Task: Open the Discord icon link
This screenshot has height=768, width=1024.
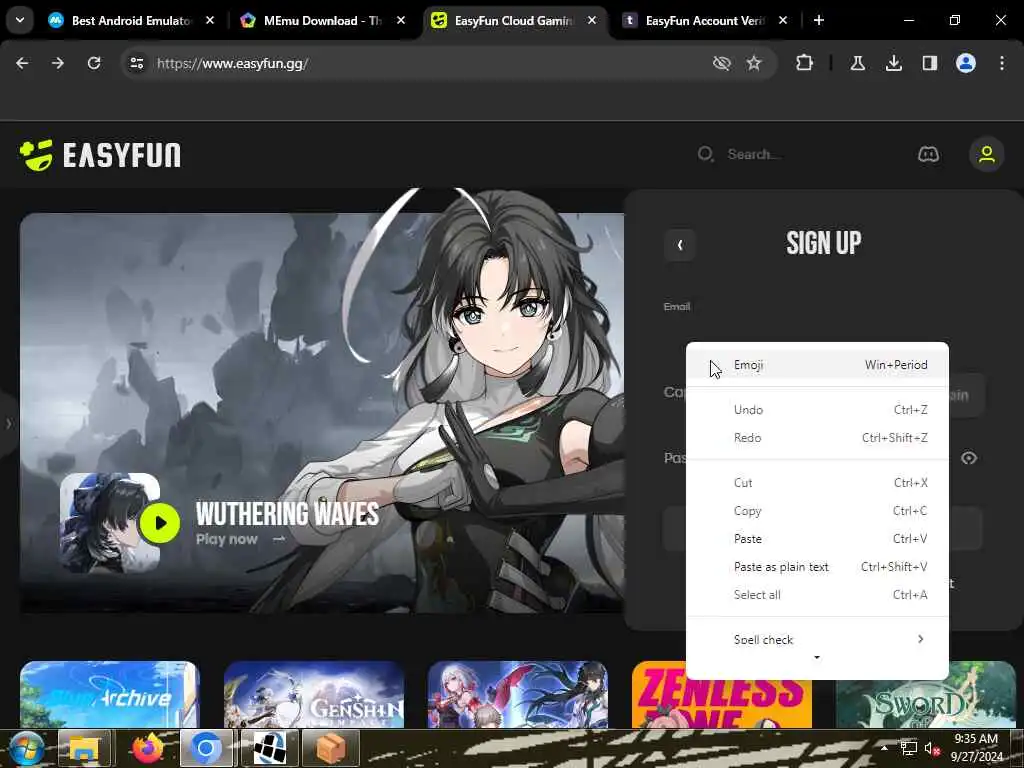Action: click(x=928, y=155)
